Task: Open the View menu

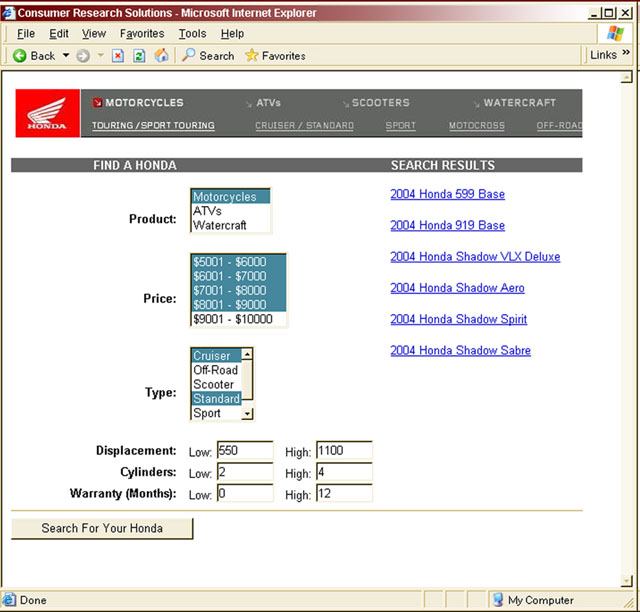Action: tap(93, 33)
